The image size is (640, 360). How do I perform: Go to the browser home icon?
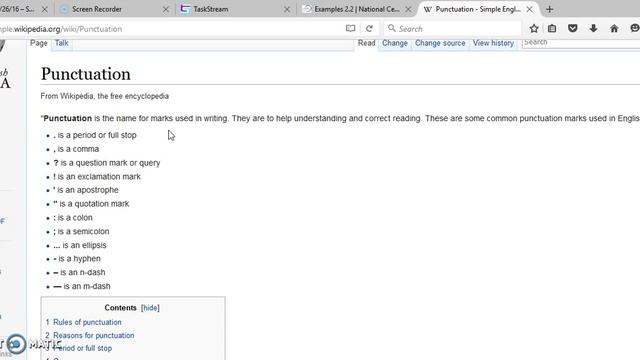pyautogui.click(x=614, y=29)
